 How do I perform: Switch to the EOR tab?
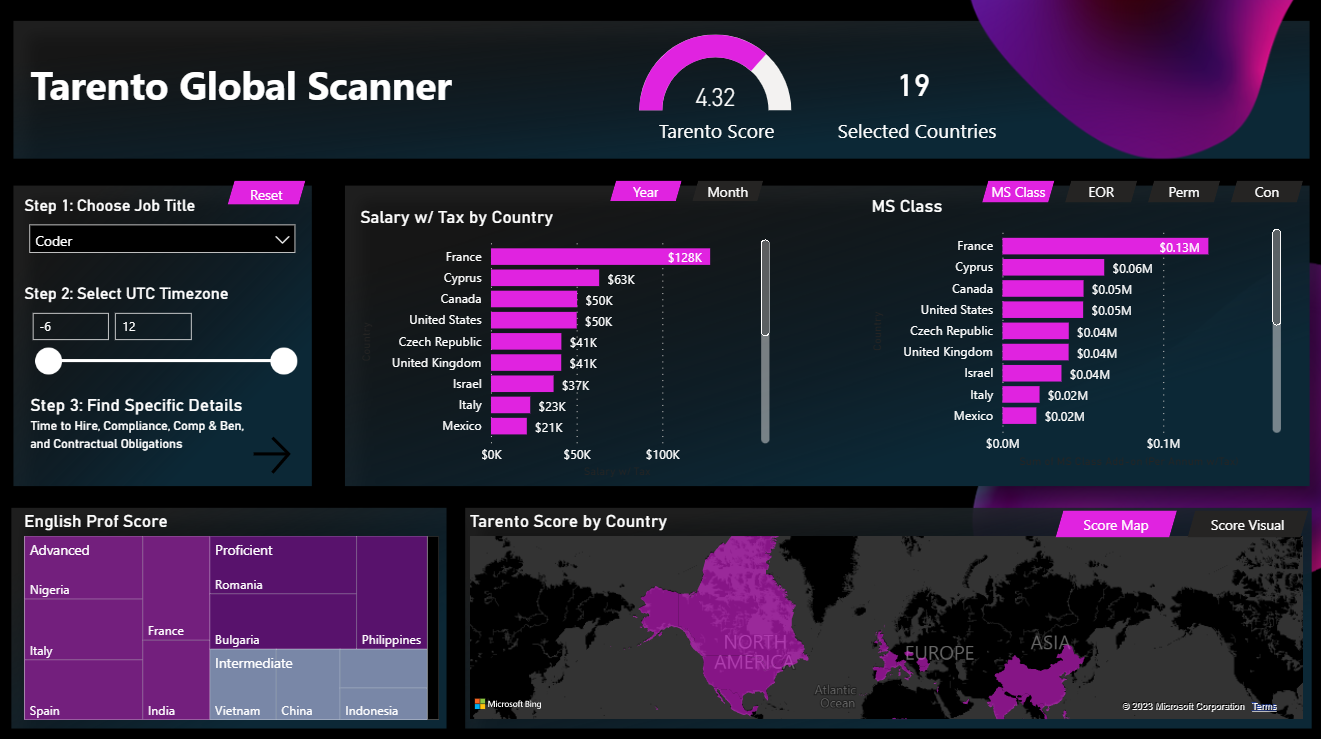1100,192
